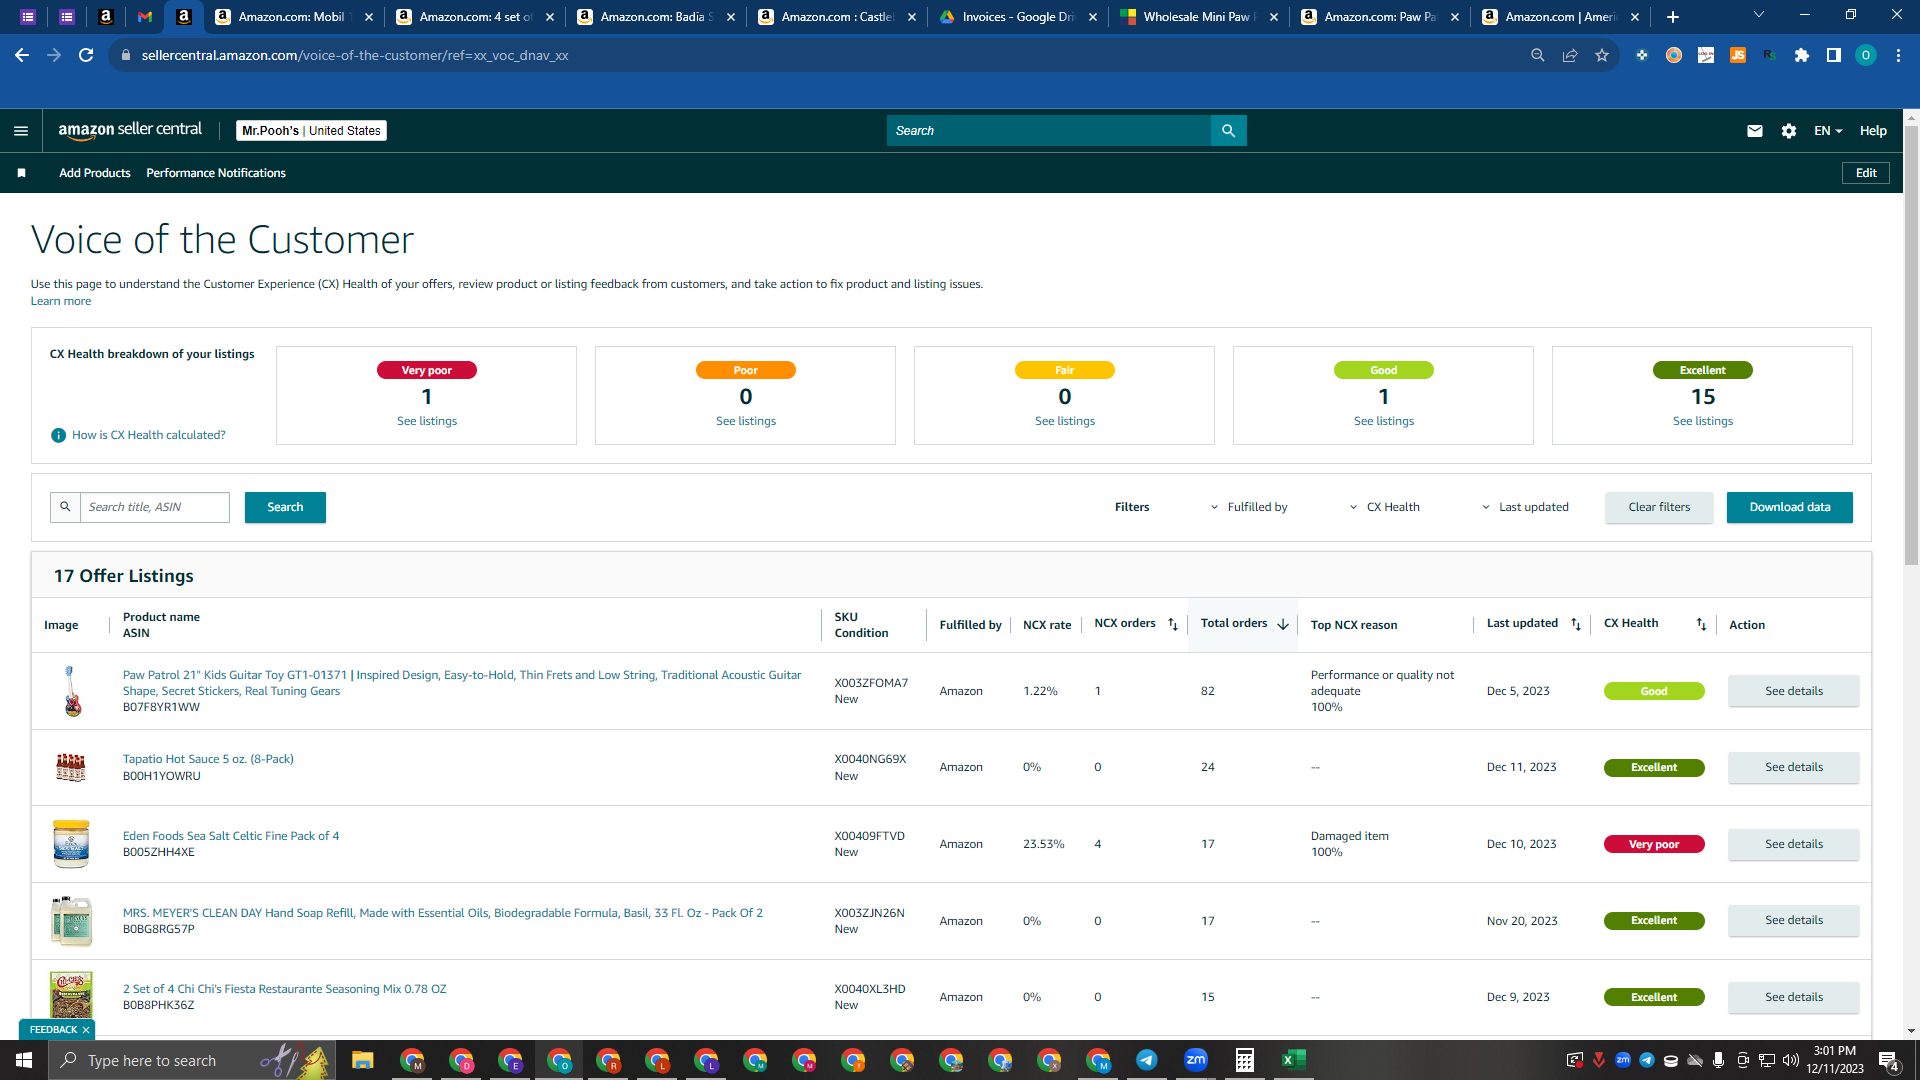Viewport: 1920px width, 1080px height.
Task: Click the info icon beside CX Health calculation
Action: pos(58,435)
